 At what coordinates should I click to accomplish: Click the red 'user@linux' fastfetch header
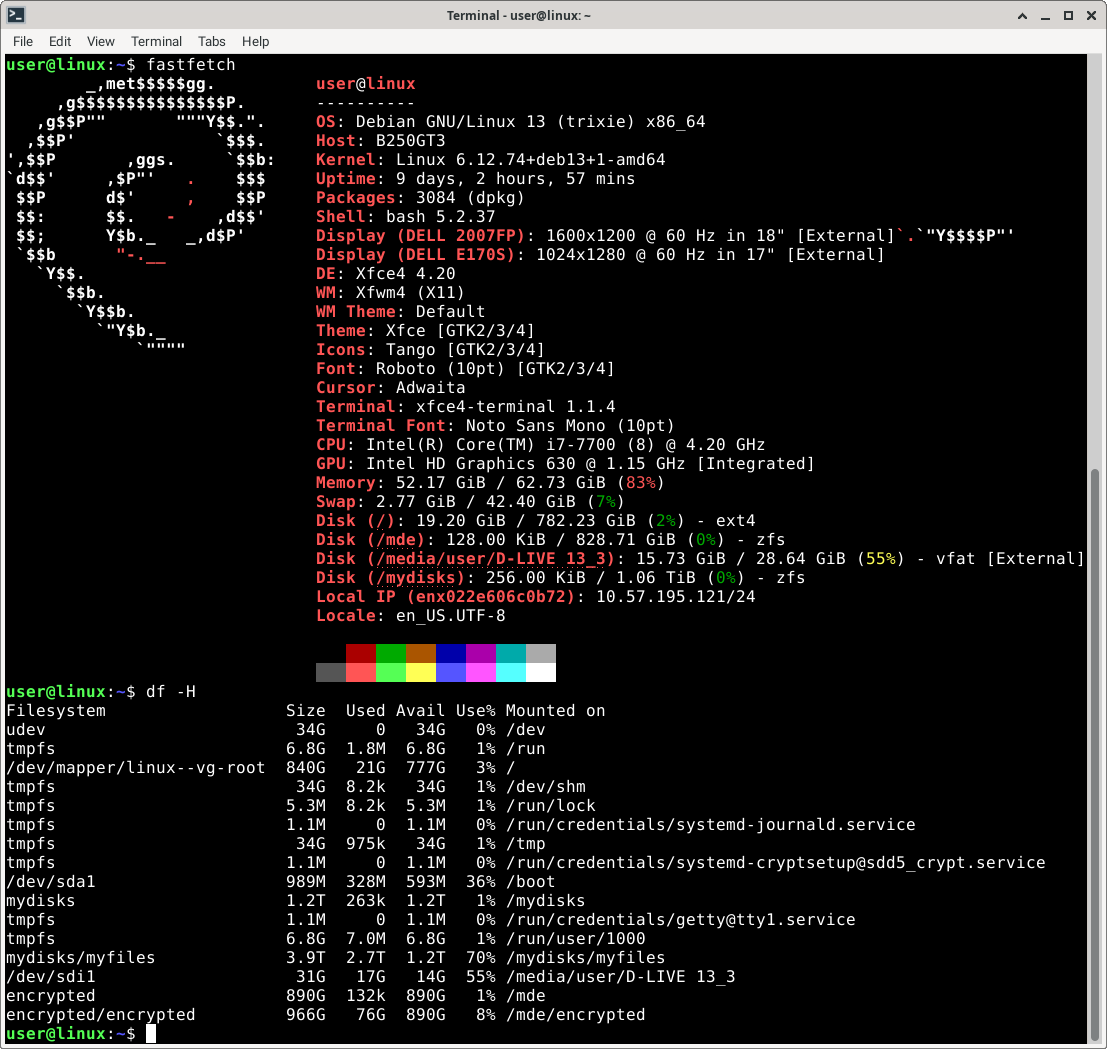[x=366, y=83]
